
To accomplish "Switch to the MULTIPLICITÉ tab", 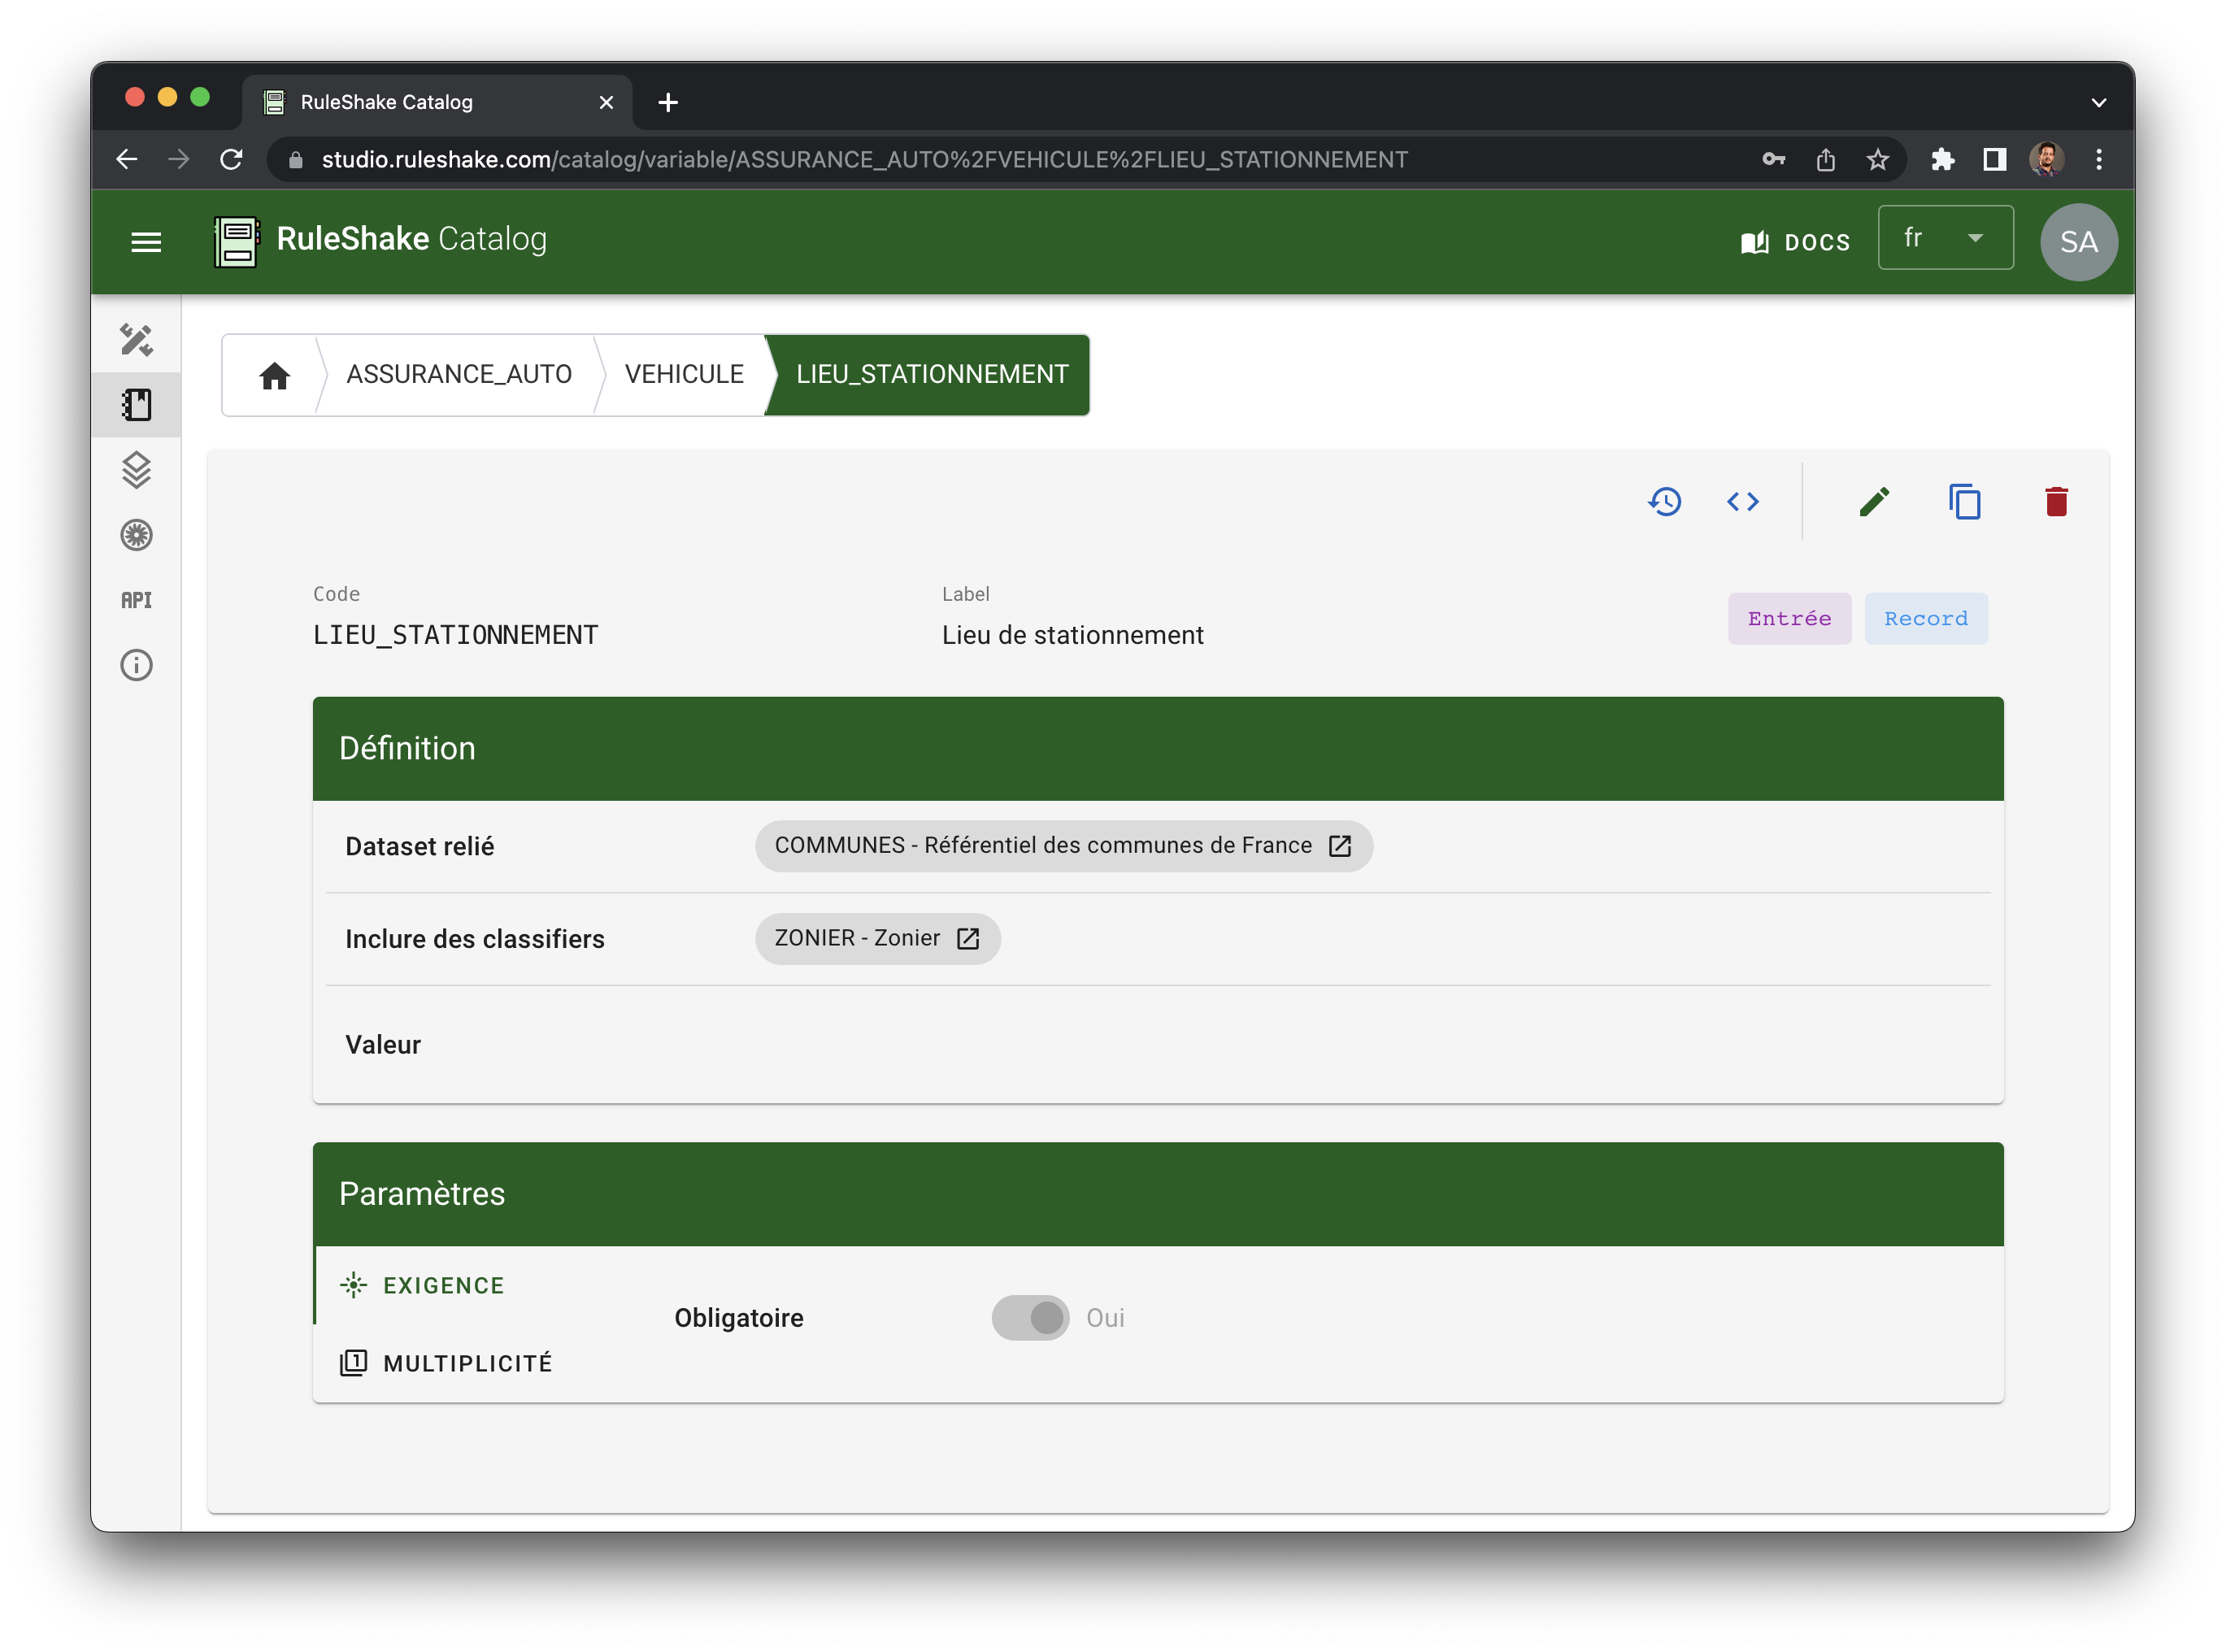I will [467, 1363].
